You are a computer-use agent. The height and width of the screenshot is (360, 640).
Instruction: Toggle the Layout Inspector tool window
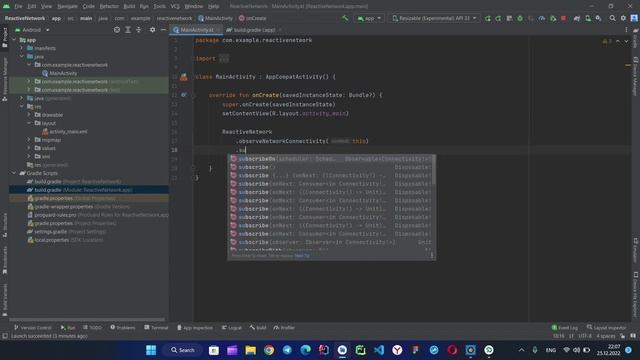[607, 328]
